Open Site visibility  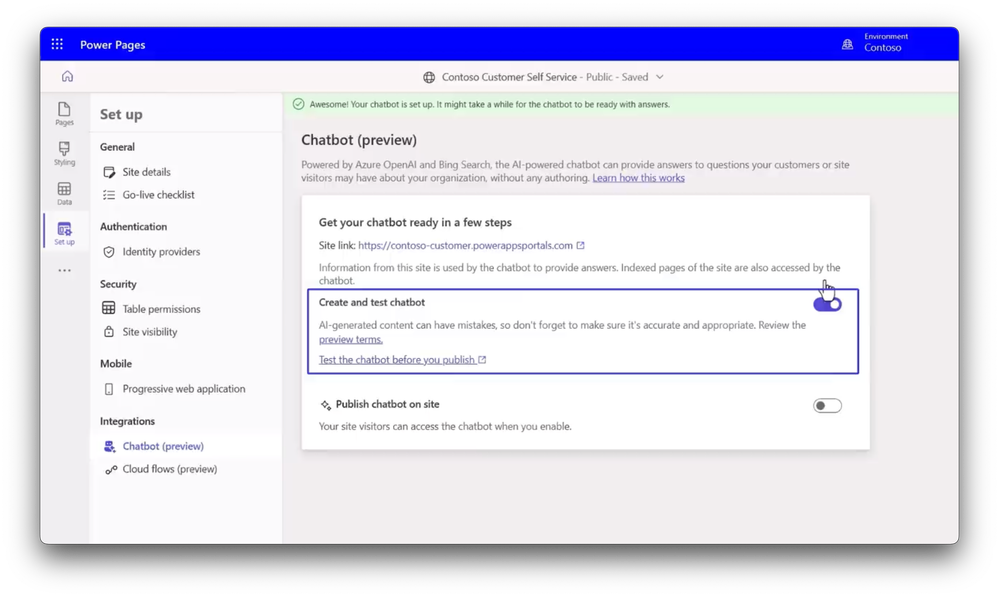(x=150, y=332)
